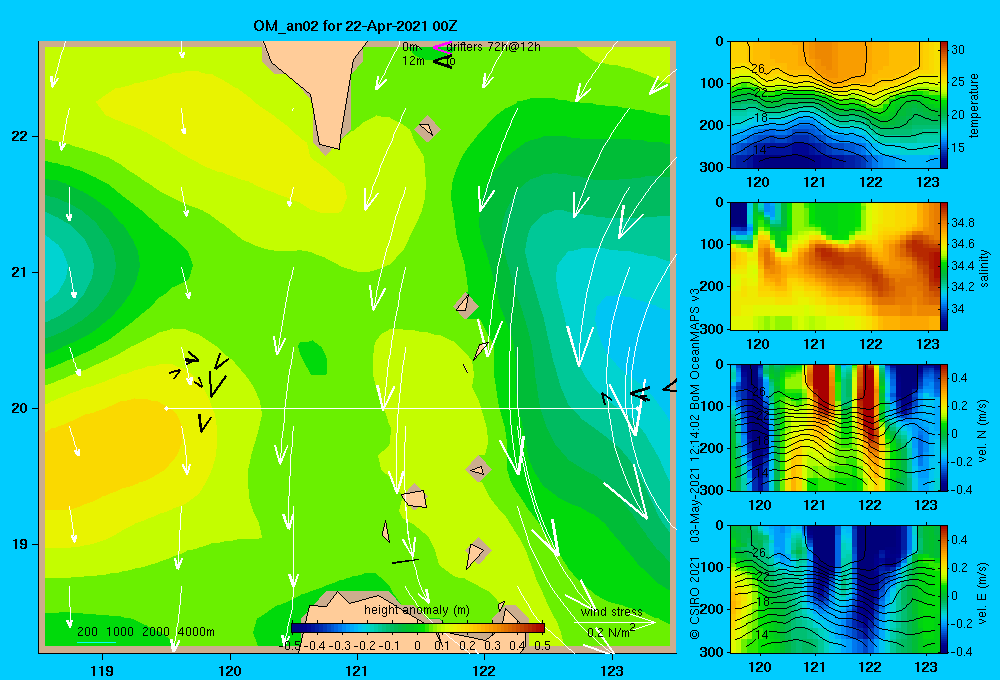Image resolution: width=1000 pixels, height=680 pixels.
Task: Click the vertical 'salinity' axis label
Action: coord(984,267)
